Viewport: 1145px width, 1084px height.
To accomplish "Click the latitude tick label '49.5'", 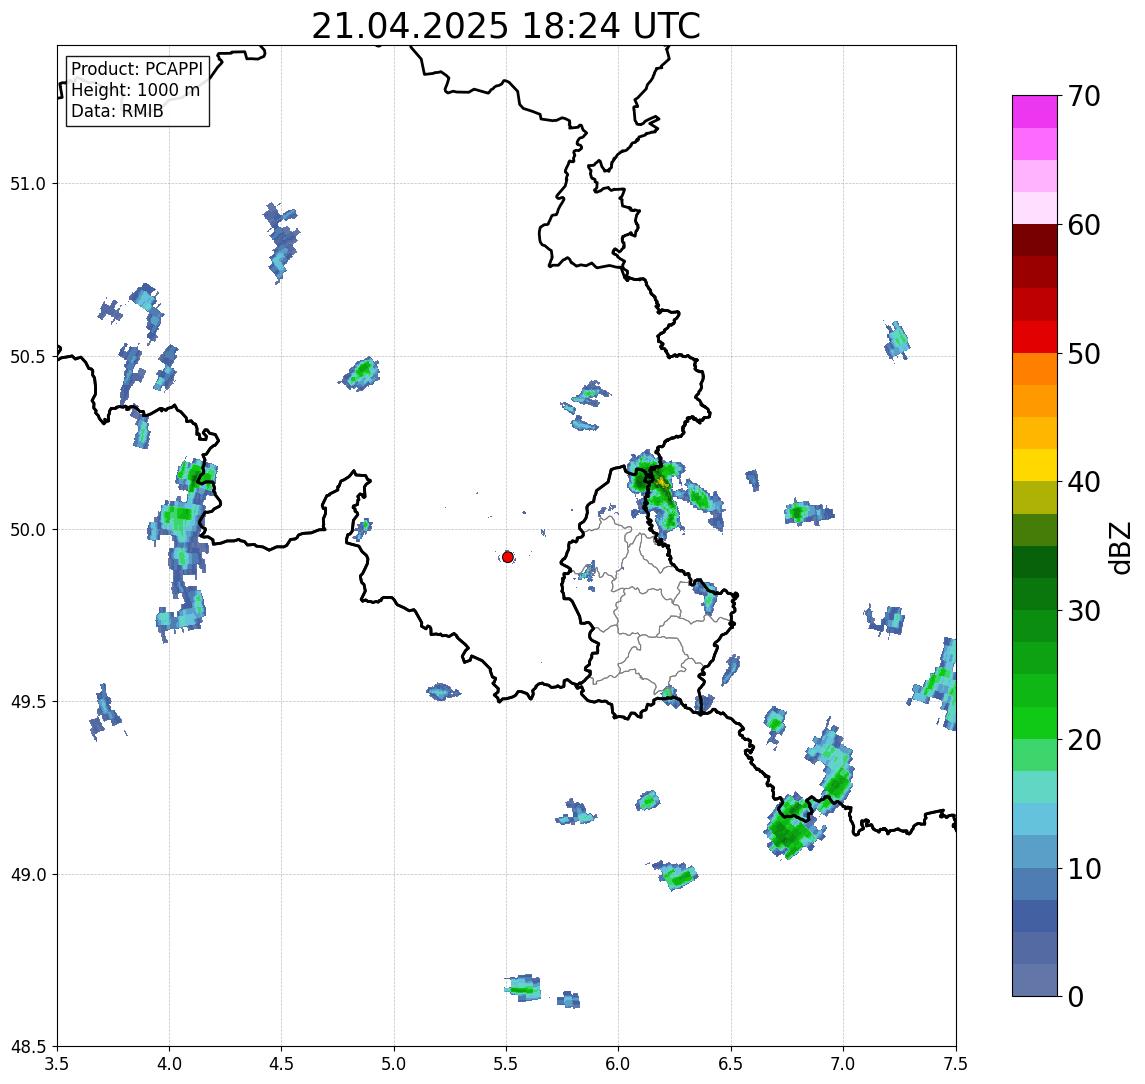I will 28,702.
